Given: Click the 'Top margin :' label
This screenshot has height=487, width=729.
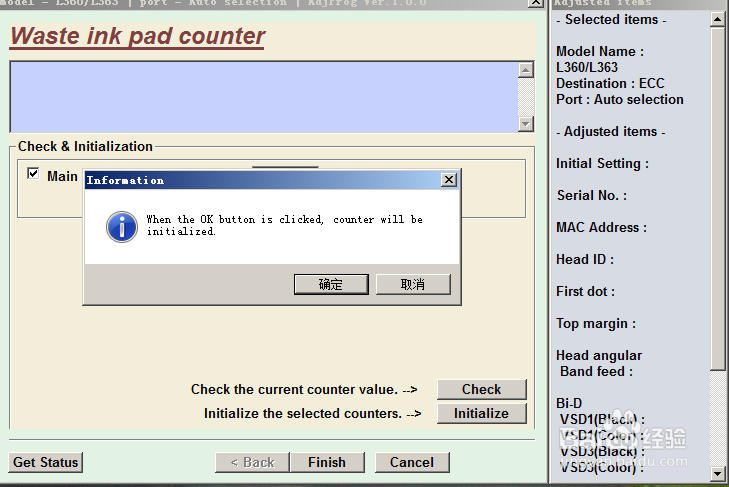Looking at the screenshot, I should tap(596, 323).
